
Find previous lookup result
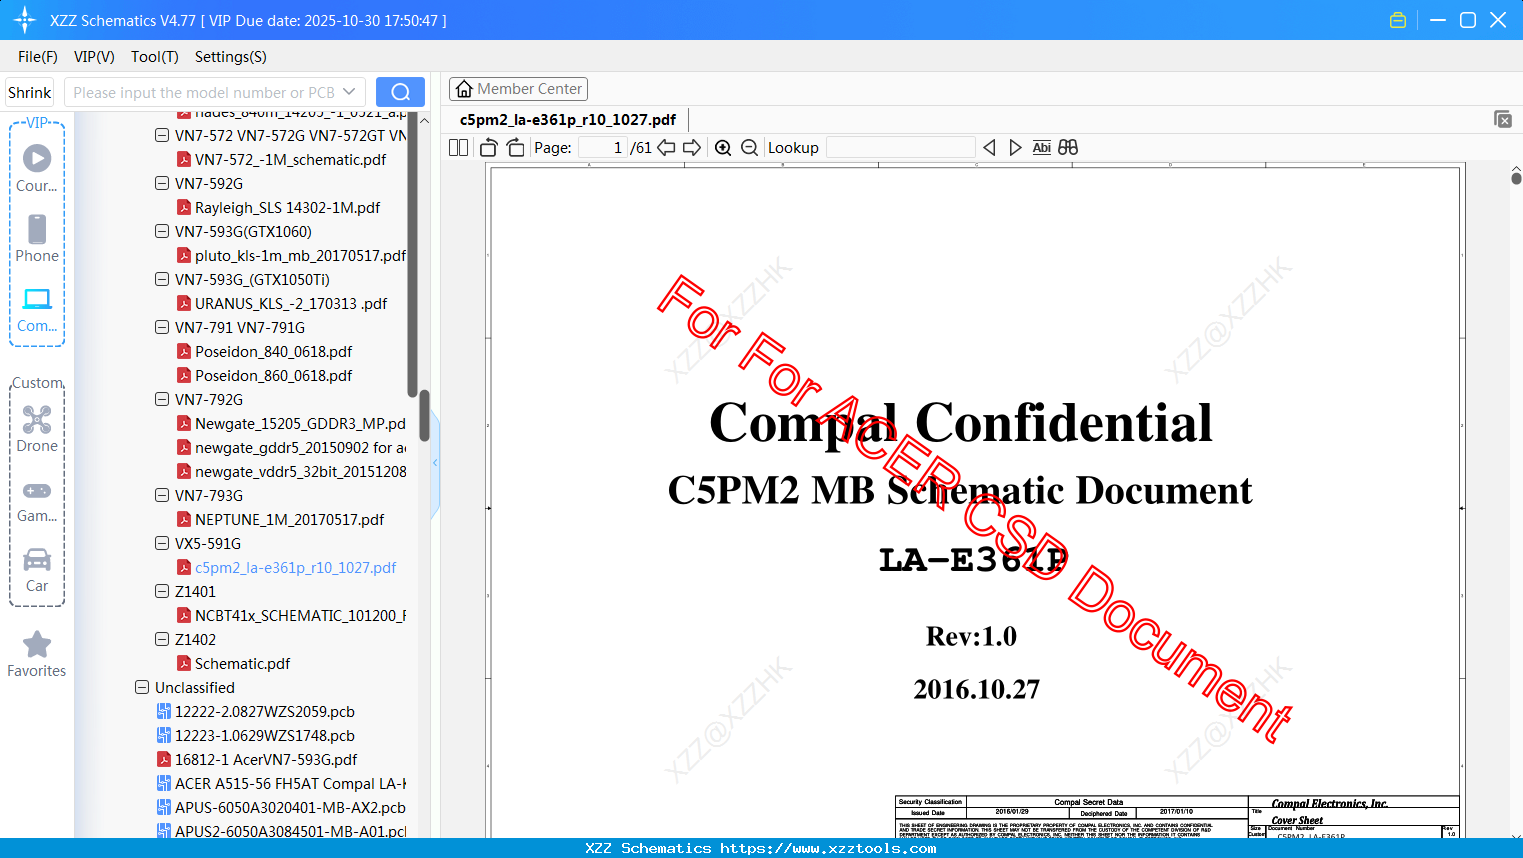point(989,148)
